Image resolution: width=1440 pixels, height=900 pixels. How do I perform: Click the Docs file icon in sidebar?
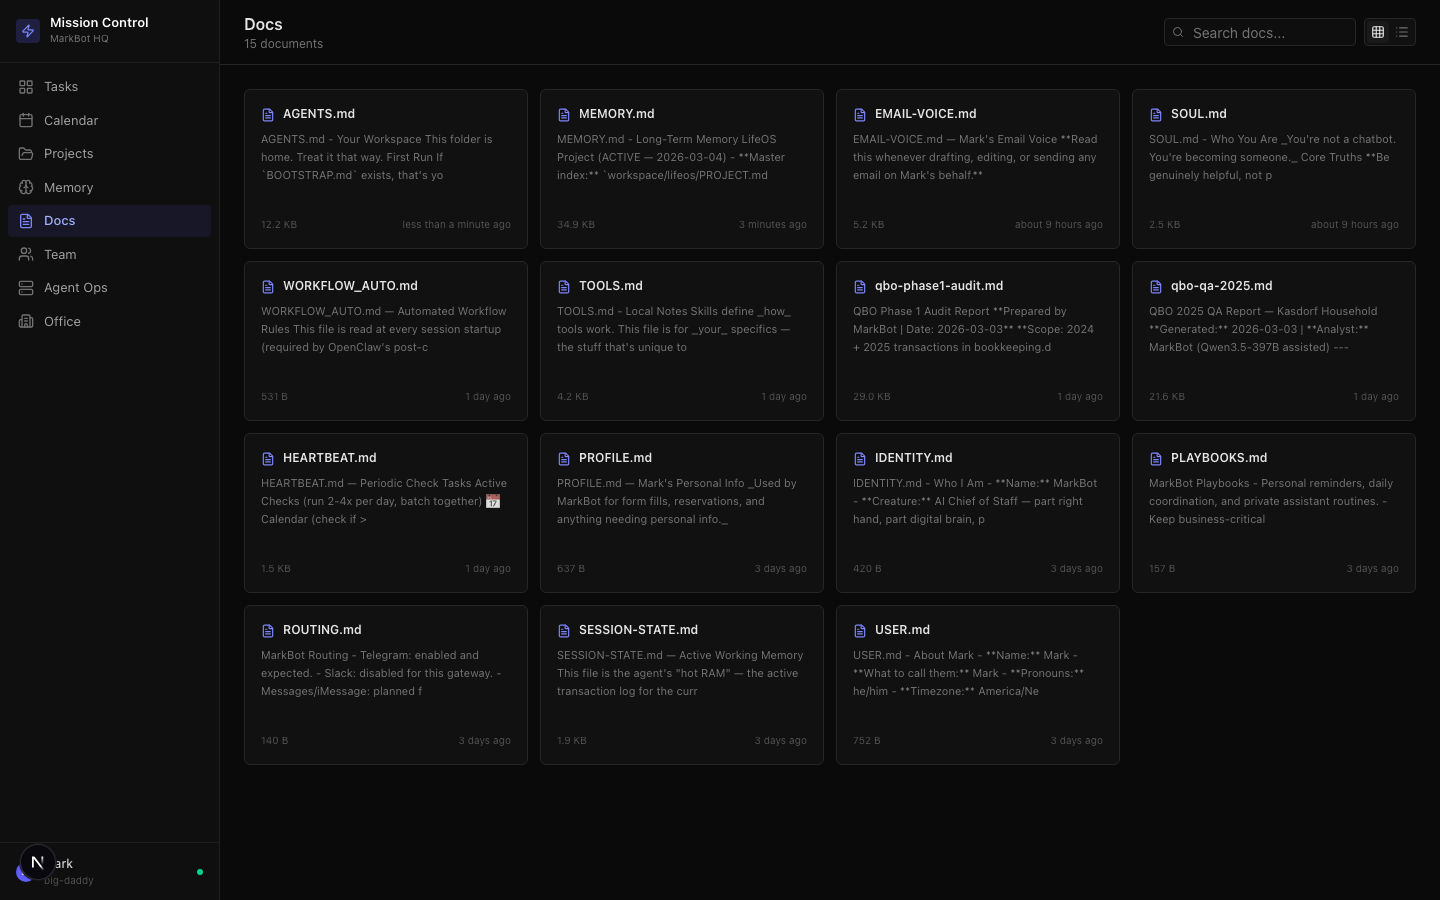coord(26,221)
